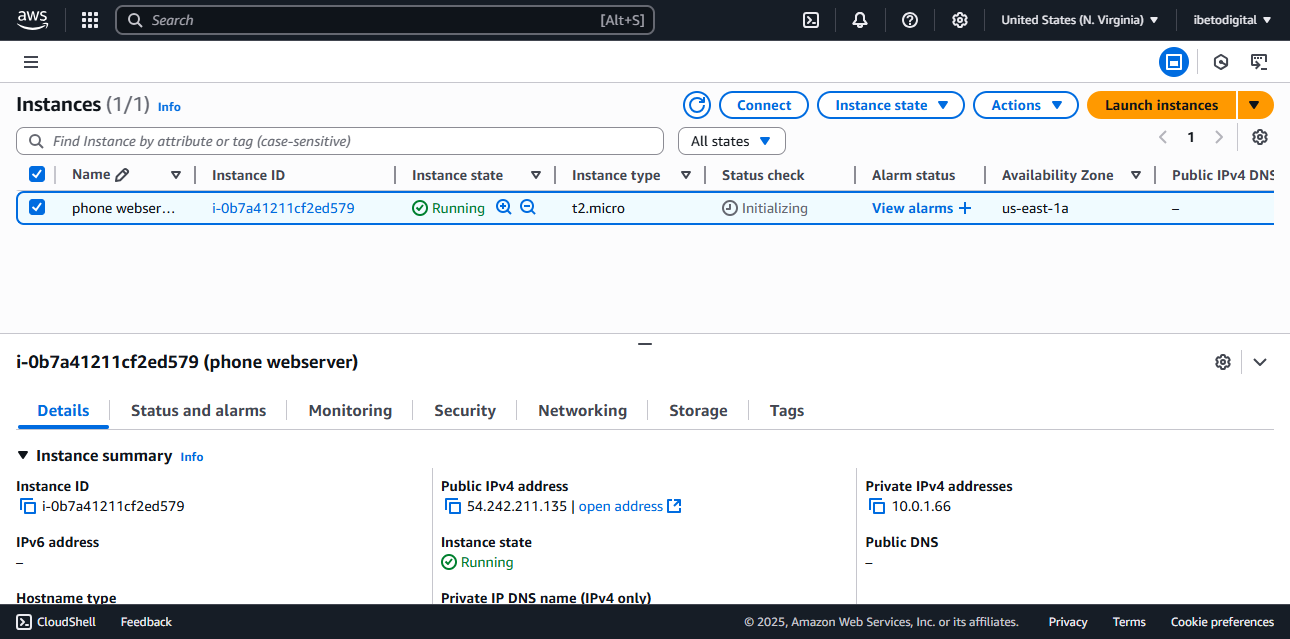Open the table preferences gear icon
This screenshot has height=639, width=1290.
[1260, 137]
